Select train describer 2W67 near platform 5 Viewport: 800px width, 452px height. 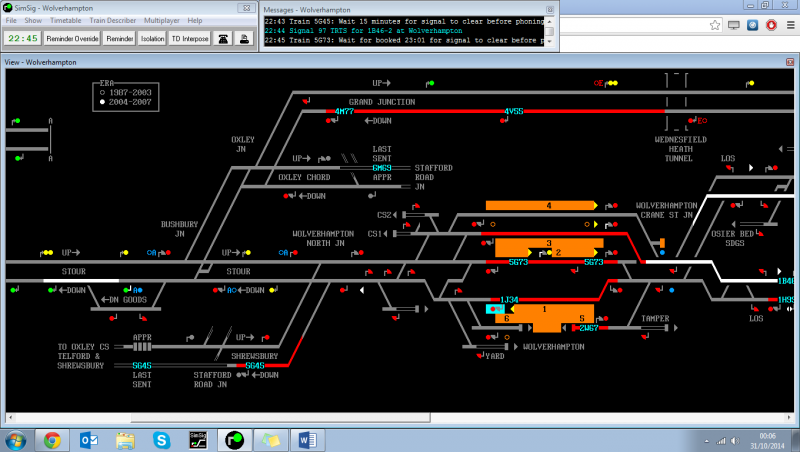click(x=589, y=328)
